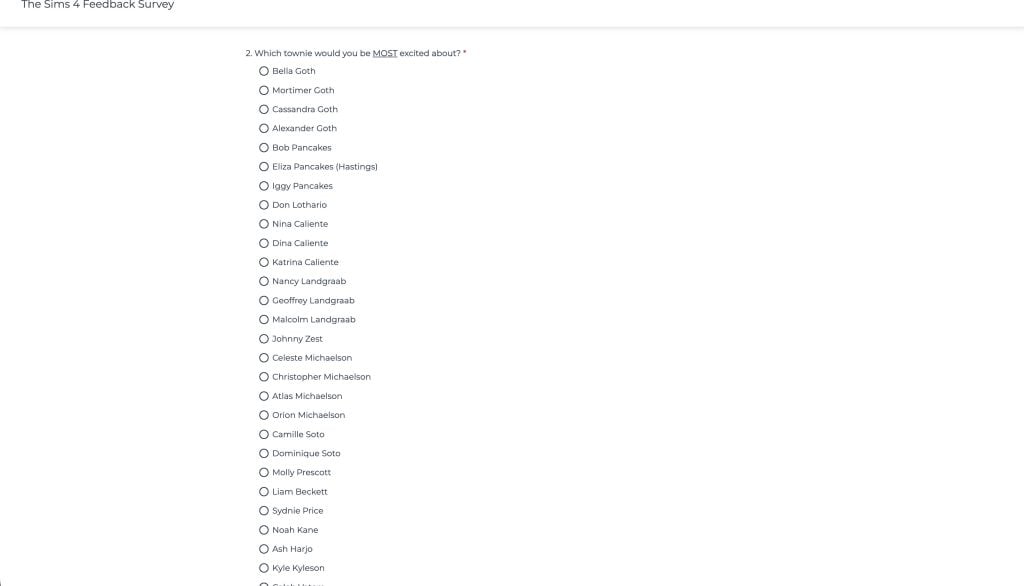The image size is (1024, 586).
Task: Choose Mortimer Goth as most exciting townie
Action: click(x=264, y=90)
